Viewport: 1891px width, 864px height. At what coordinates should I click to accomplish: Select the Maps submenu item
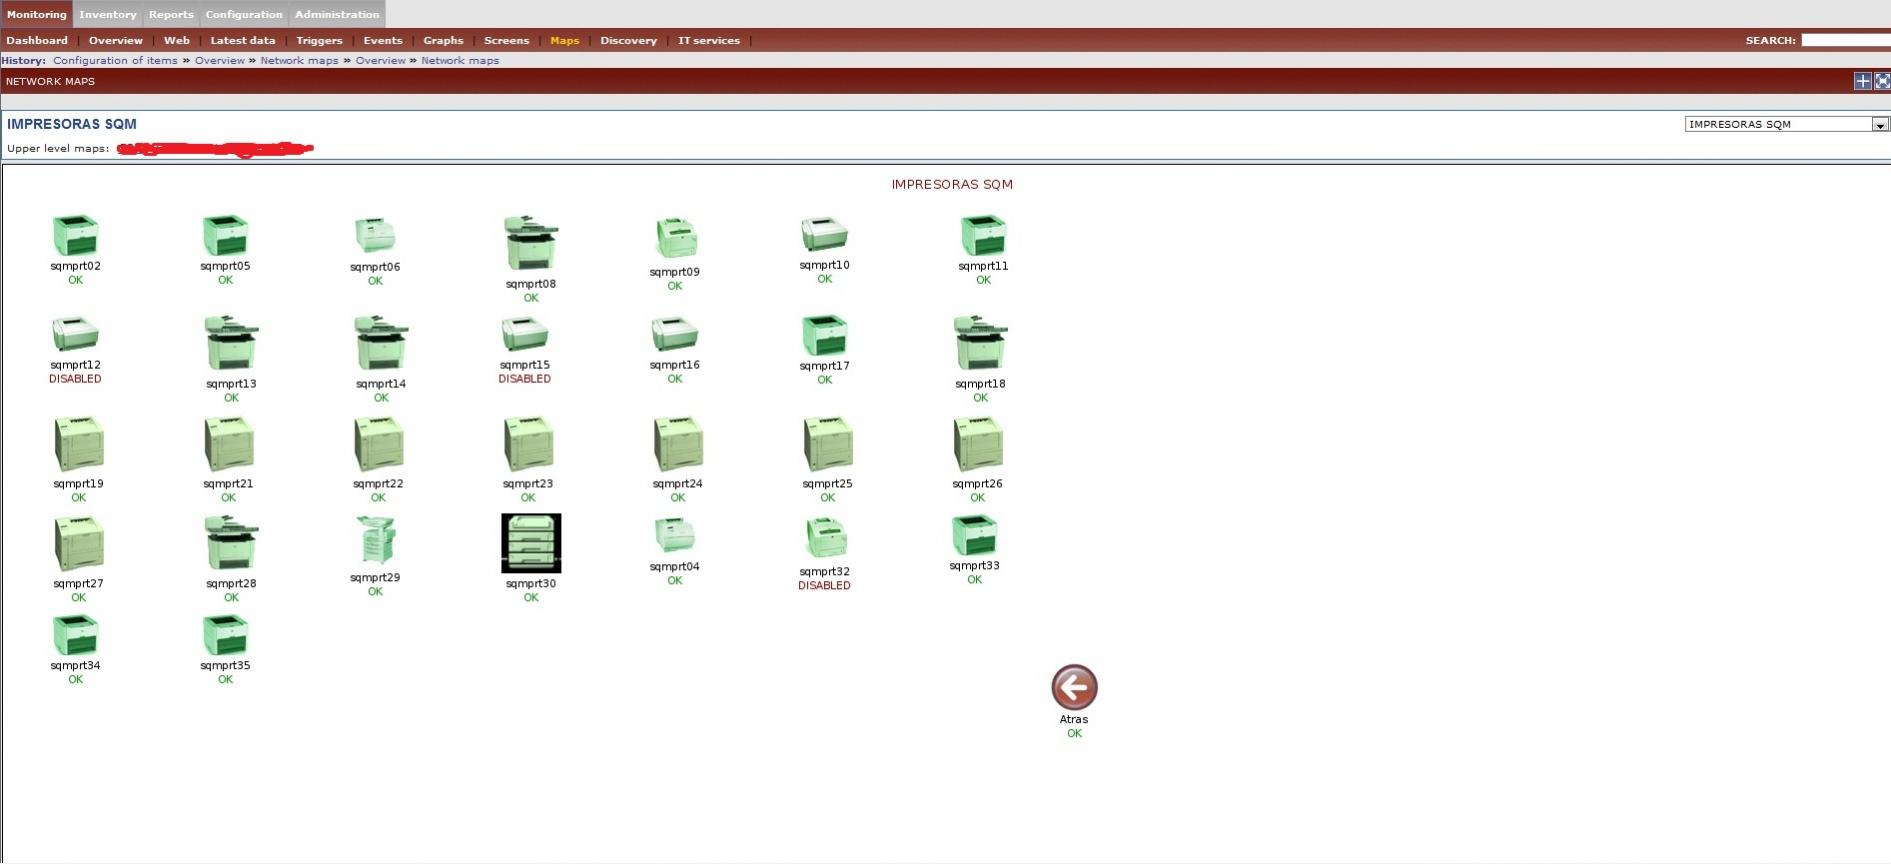565,40
